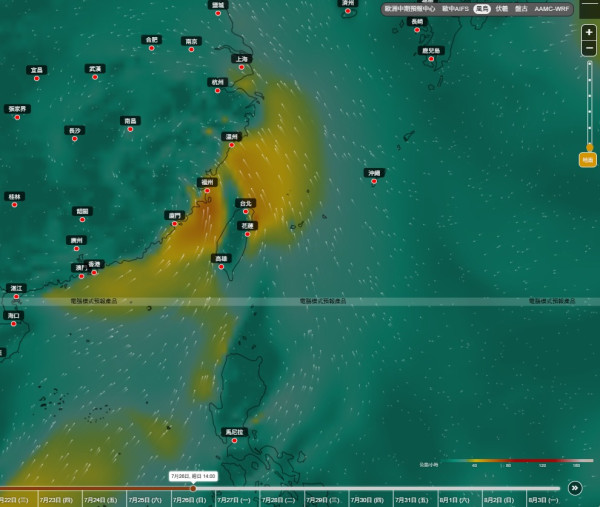
Task: Select the 伏羲 model tab
Action: (502, 9)
